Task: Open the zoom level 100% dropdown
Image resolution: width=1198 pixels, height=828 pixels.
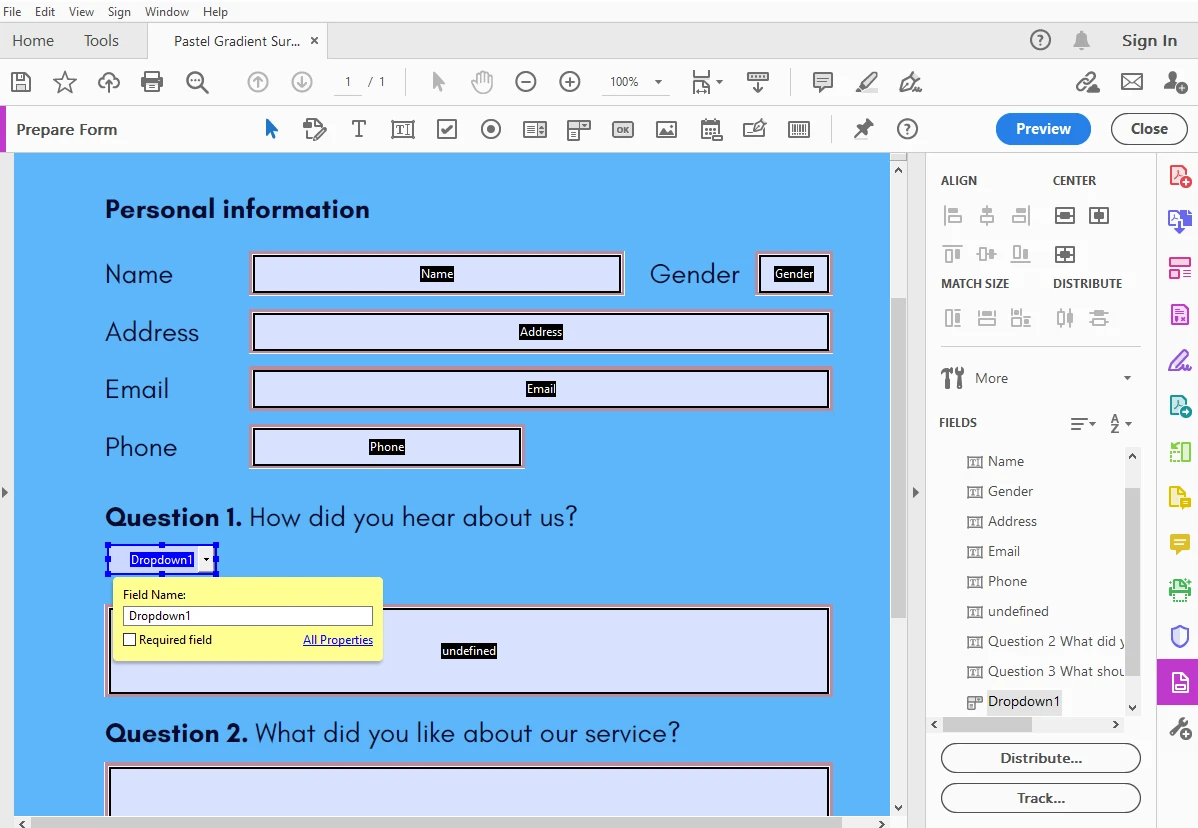Action: (658, 82)
